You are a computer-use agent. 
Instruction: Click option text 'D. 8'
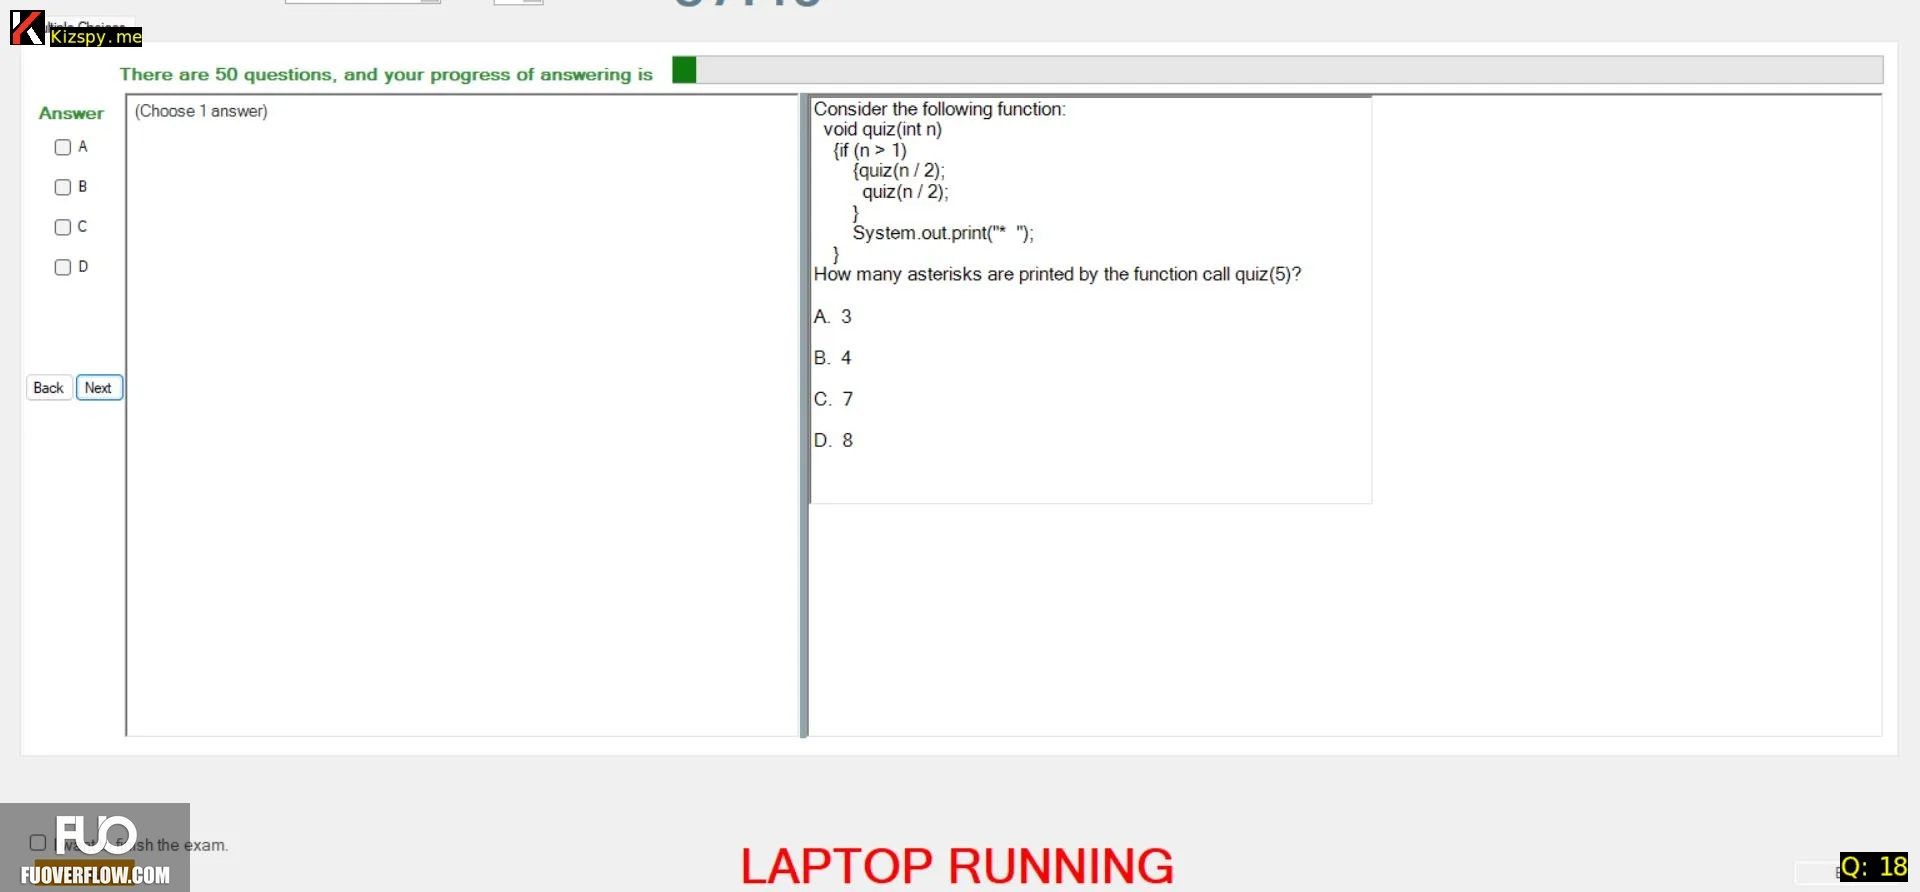coord(833,440)
